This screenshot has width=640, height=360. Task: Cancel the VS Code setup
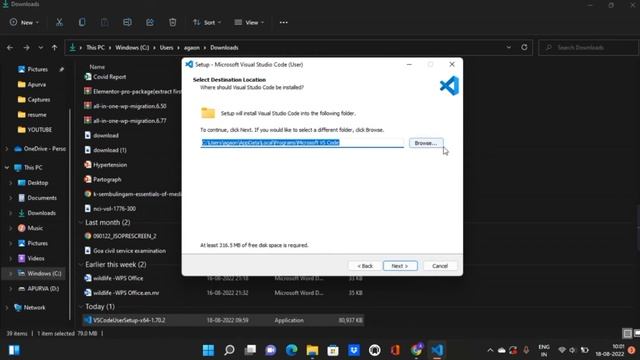[x=440, y=266]
